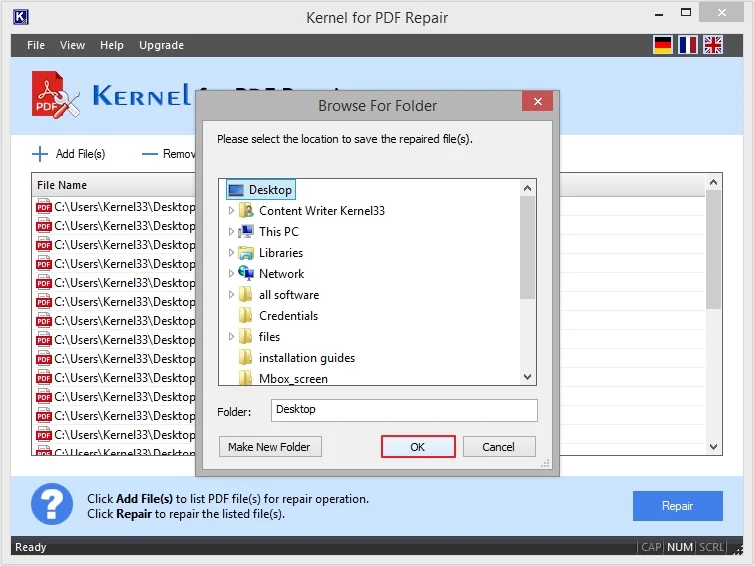This screenshot has height=566, width=754.
Task: Click the German flag language icon
Action: [662, 45]
